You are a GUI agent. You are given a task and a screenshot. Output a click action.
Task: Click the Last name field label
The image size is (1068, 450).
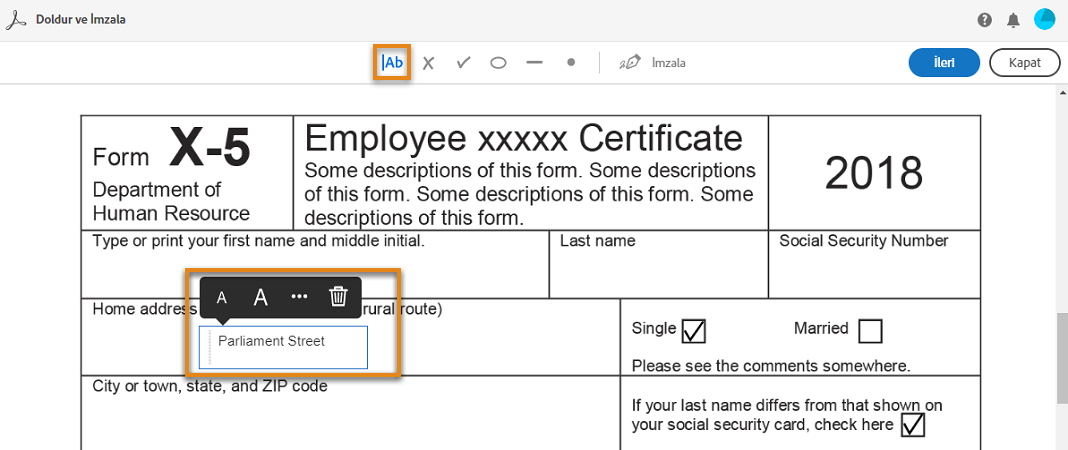pyautogui.click(x=597, y=241)
